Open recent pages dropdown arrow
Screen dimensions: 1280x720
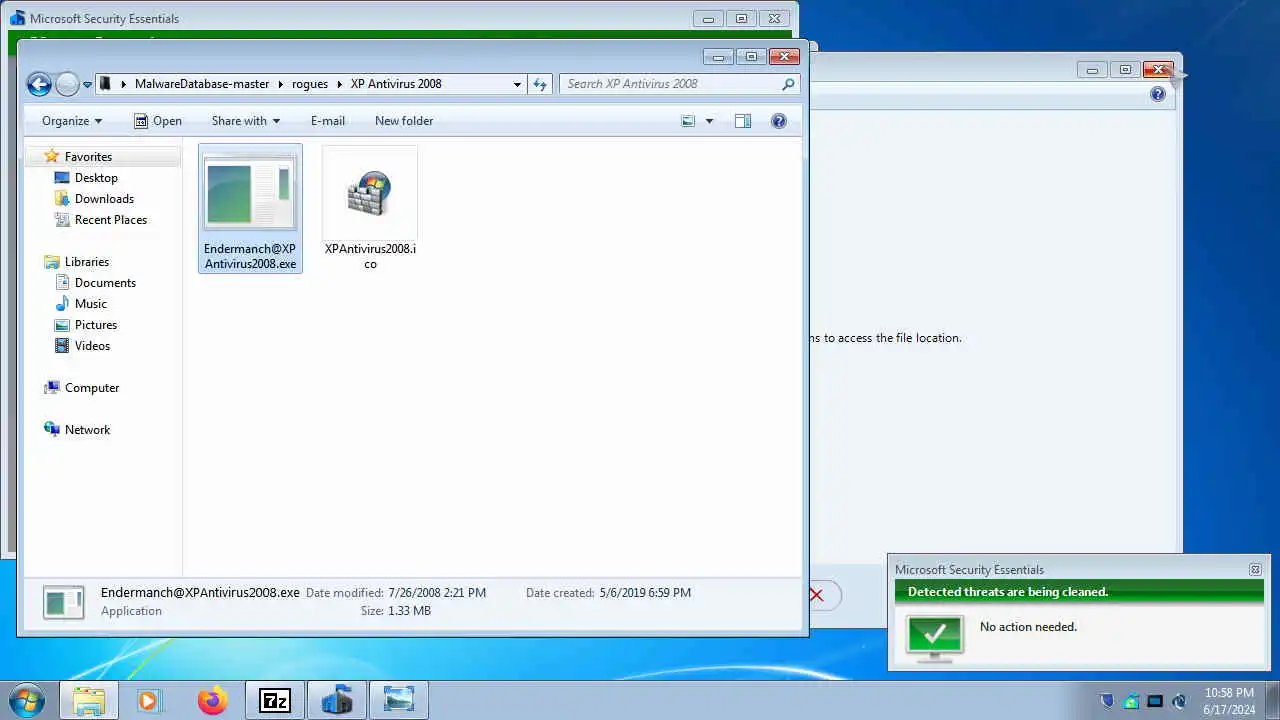tap(87, 85)
